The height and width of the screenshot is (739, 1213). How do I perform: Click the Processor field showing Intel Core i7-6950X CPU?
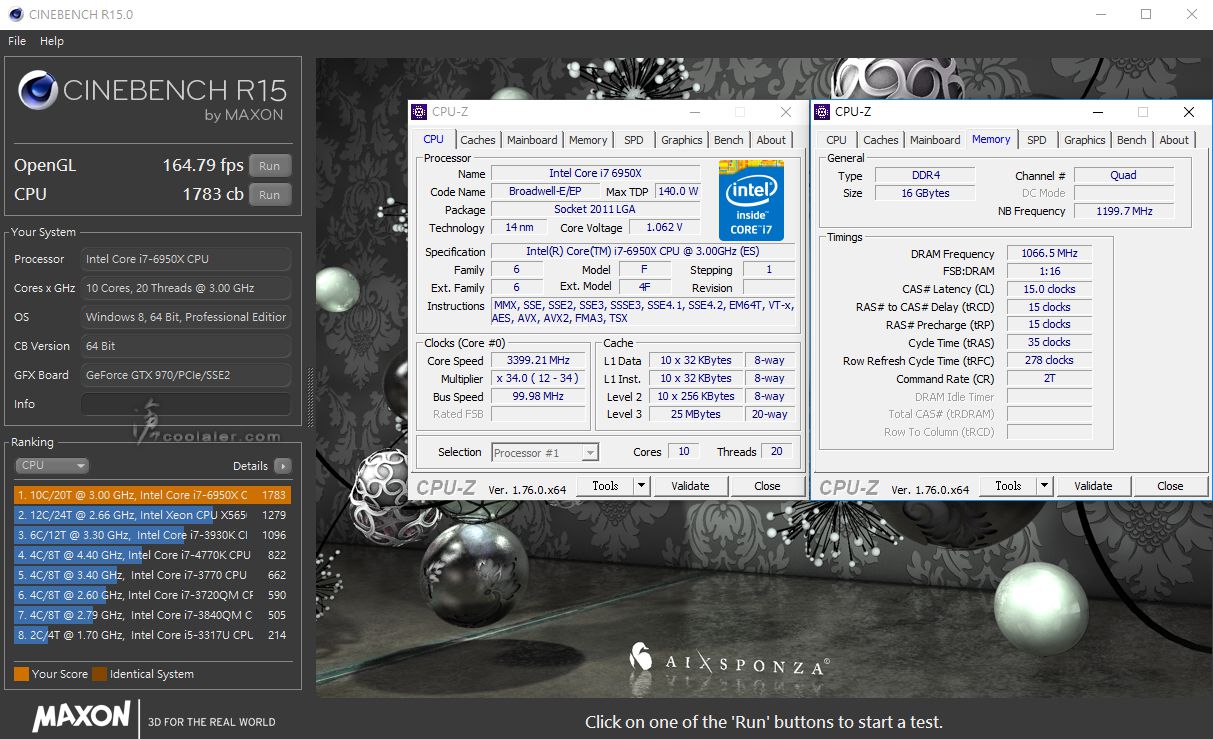pos(186,259)
